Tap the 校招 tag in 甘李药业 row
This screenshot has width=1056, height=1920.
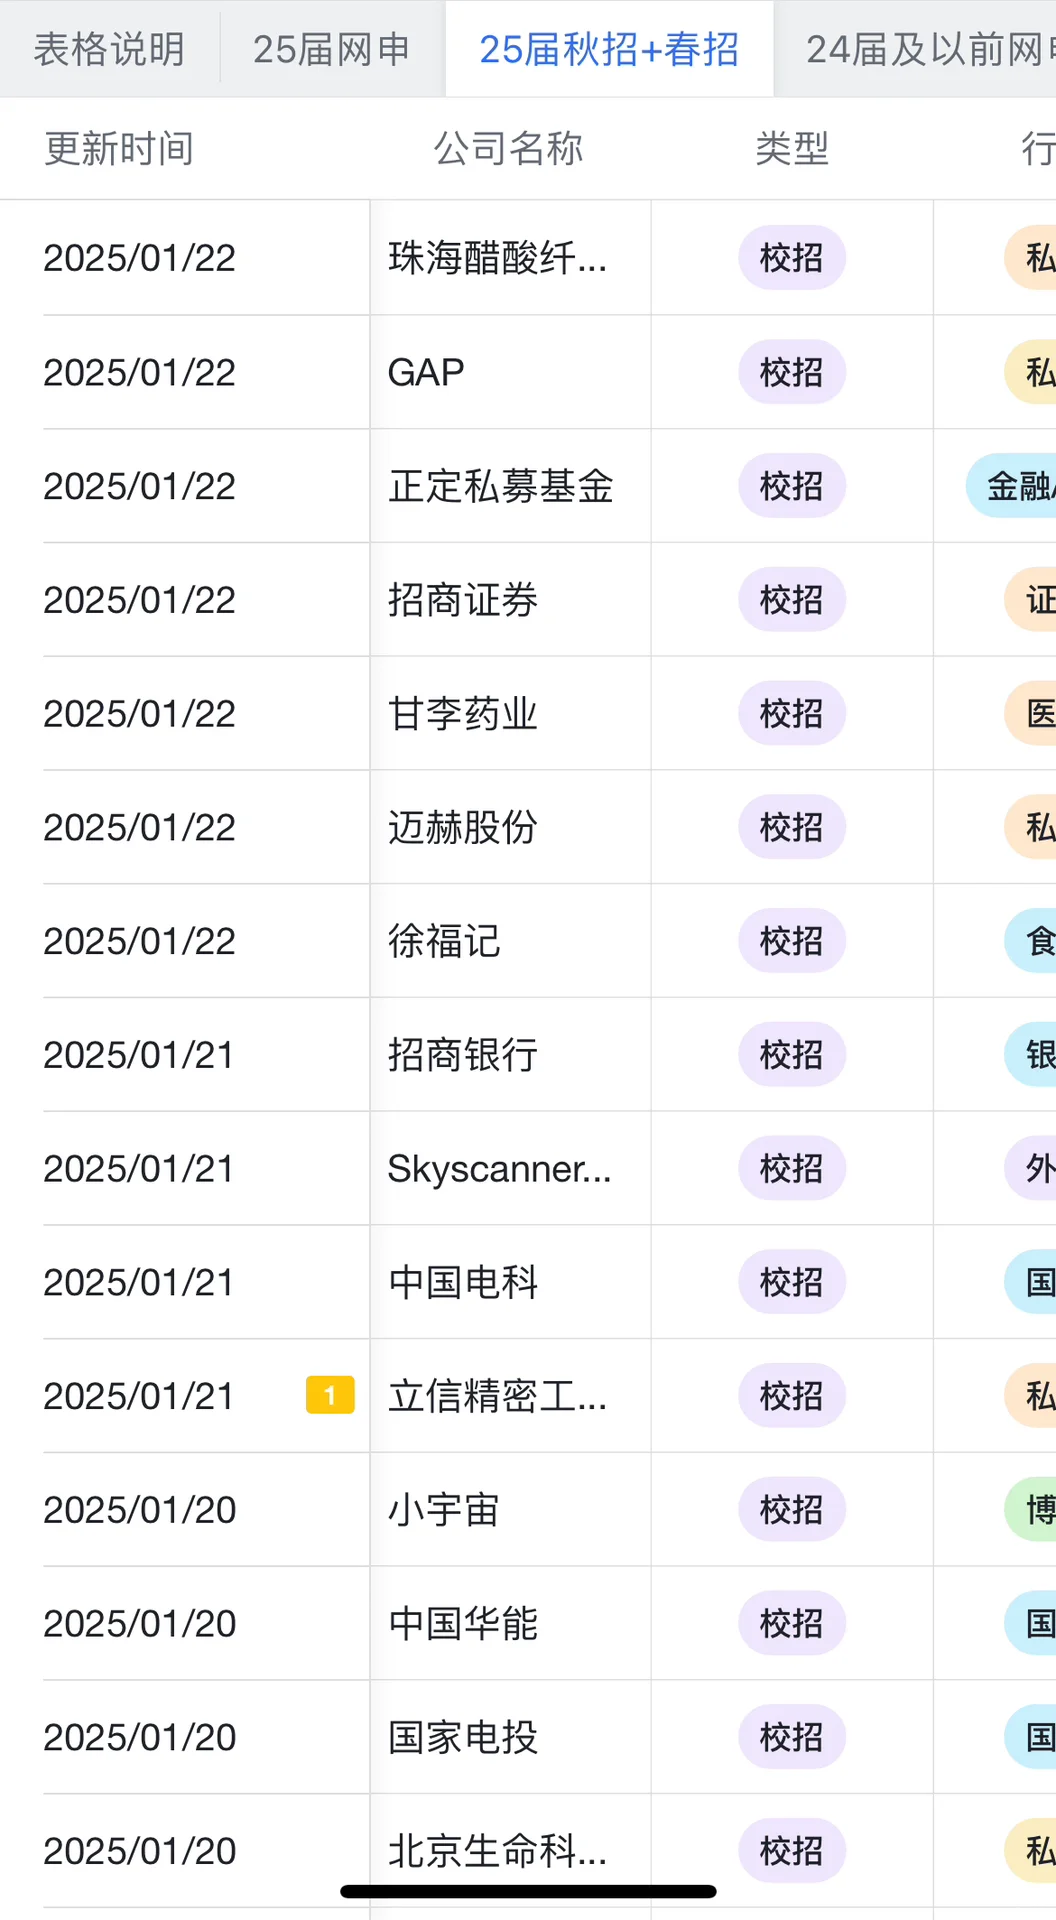point(791,713)
